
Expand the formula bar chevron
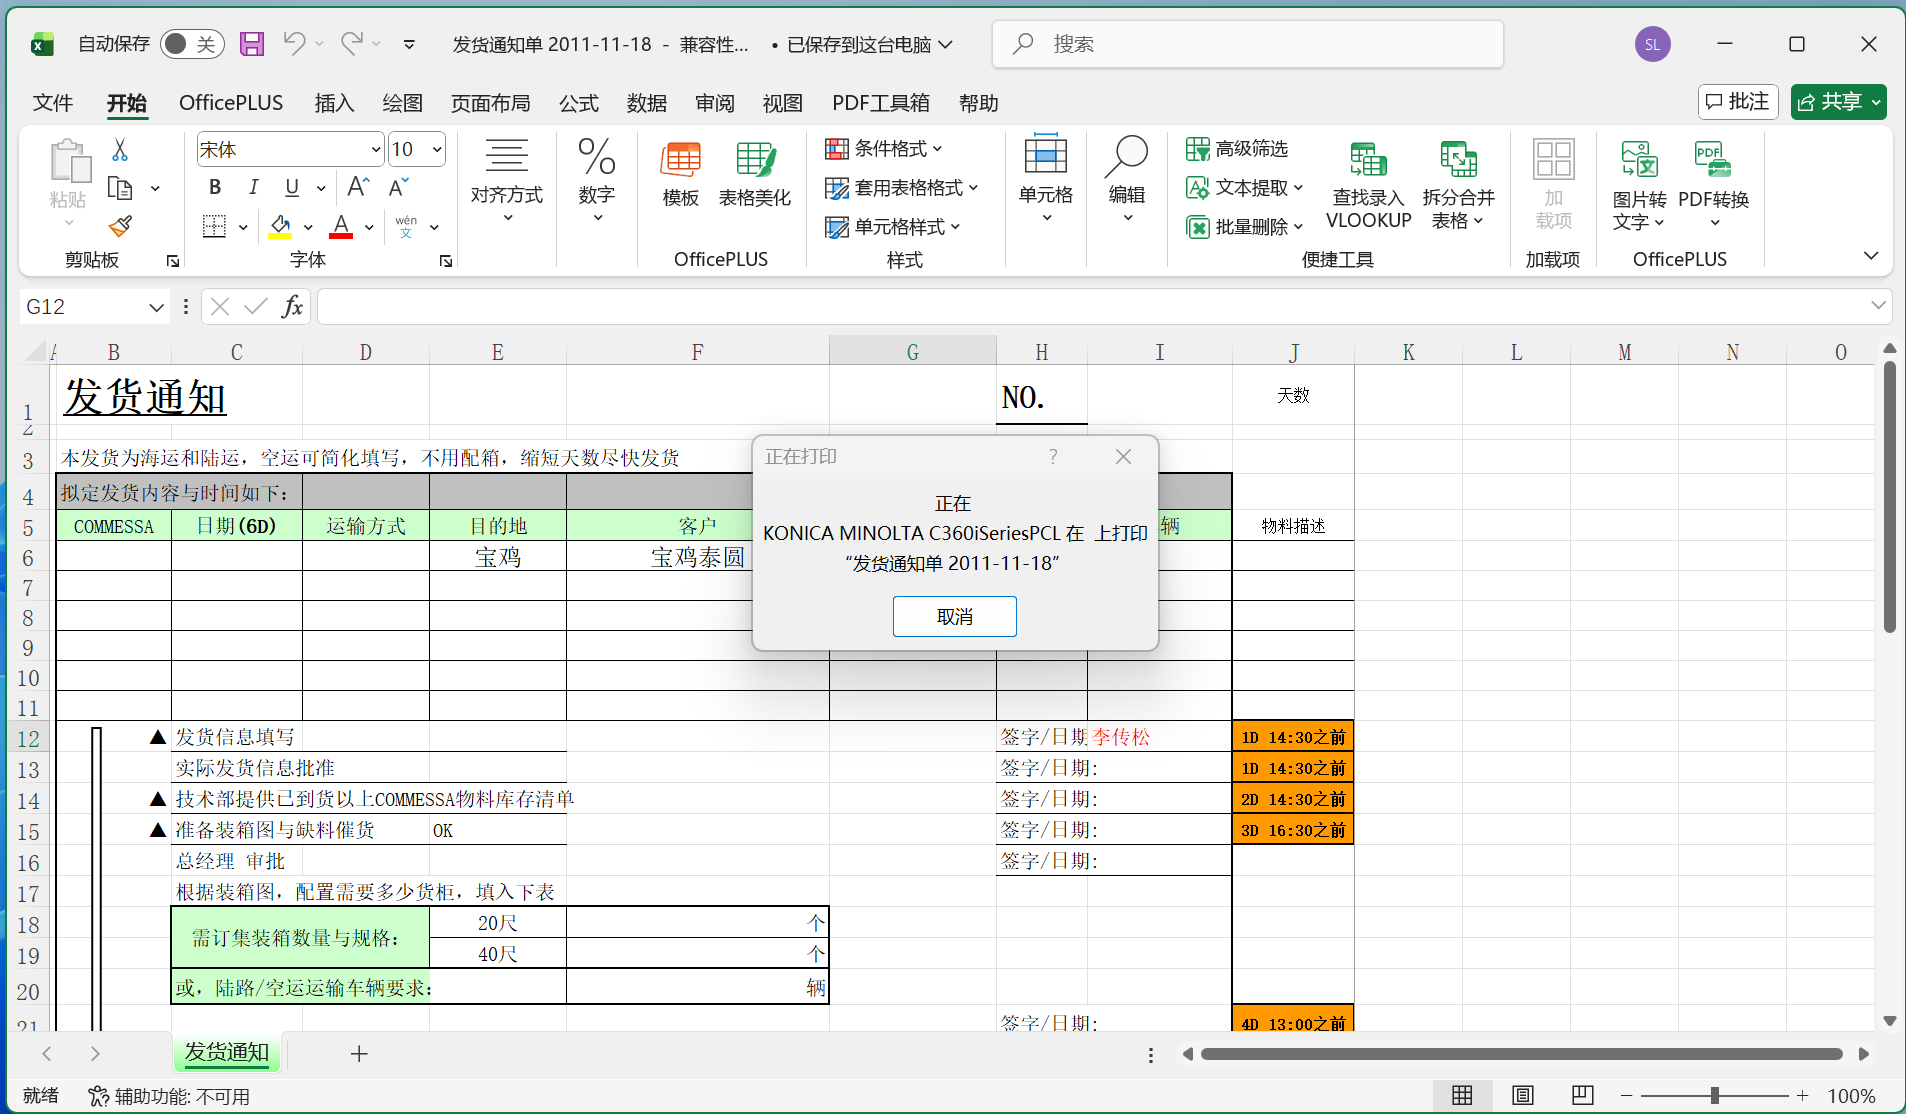(1878, 306)
